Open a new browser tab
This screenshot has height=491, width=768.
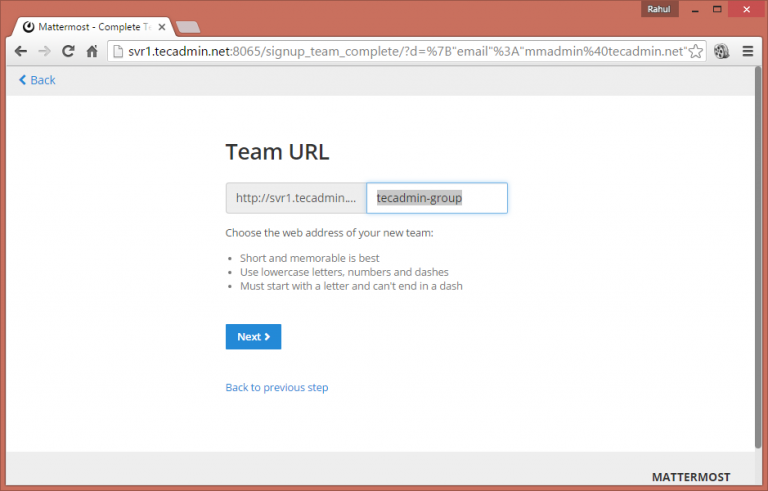click(x=188, y=27)
